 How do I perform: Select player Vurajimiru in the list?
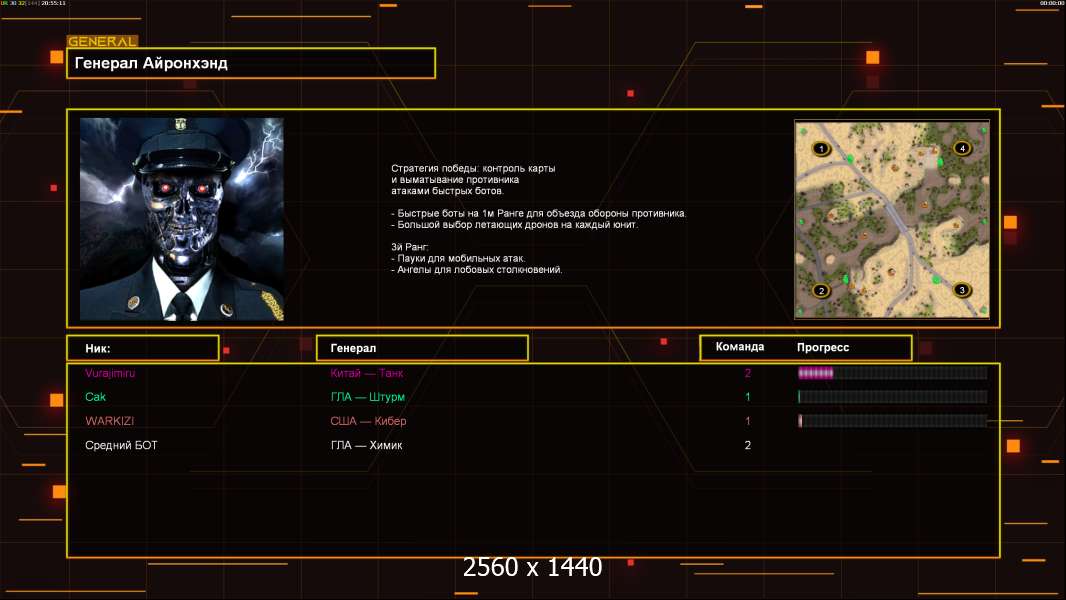[110, 373]
